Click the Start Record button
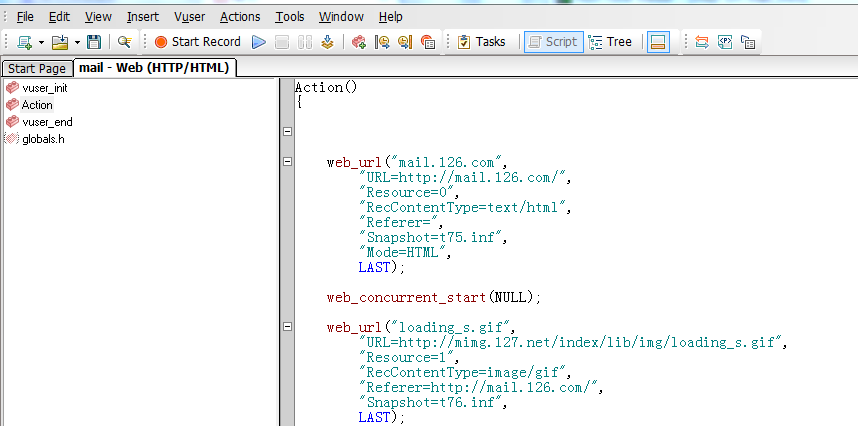The image size is (858, 426). [198, 42]
